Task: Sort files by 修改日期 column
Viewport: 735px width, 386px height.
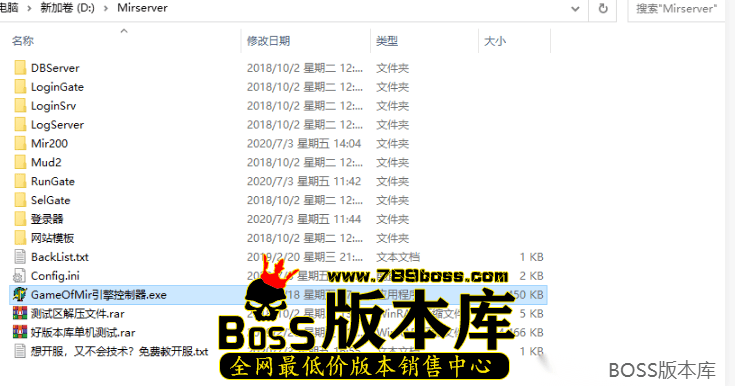Action: click(269, 41)
